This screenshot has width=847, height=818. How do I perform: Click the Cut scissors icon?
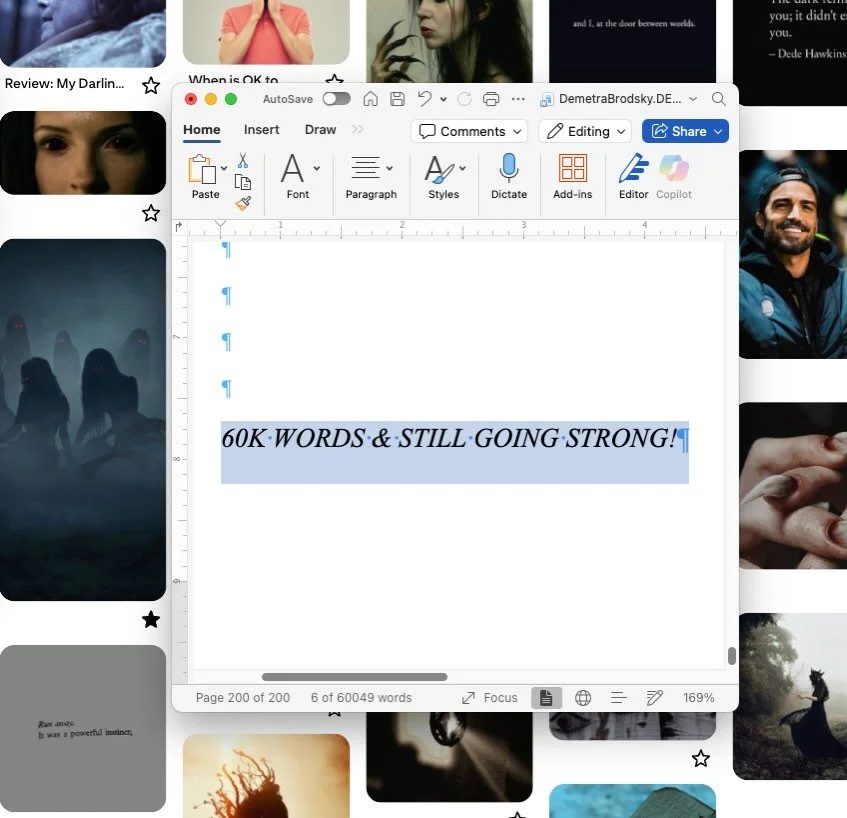(x=243, y=160)
